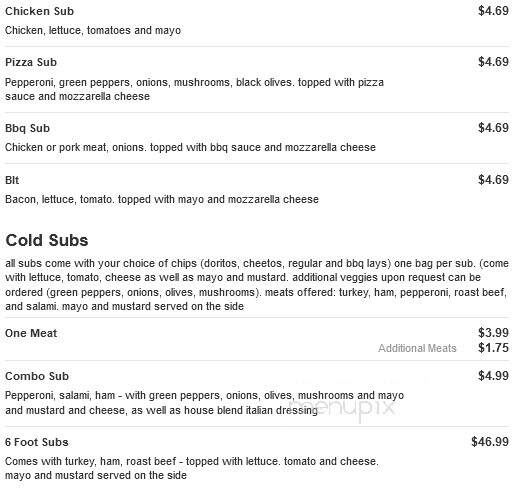Click the $3.99 One Meat price
The width and height of the screenshot is (521, 490).
(x=493, y=332)
